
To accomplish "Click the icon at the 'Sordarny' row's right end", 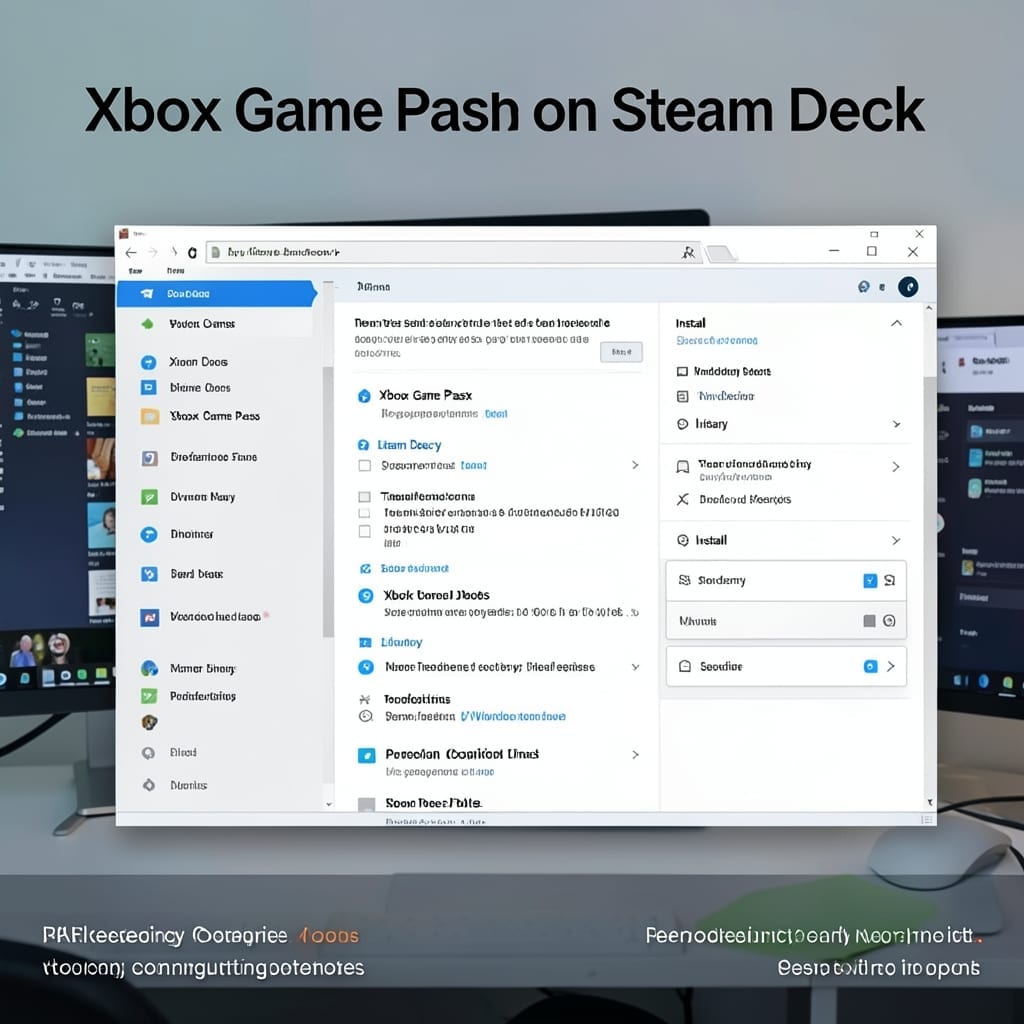I will pos(889,581).
